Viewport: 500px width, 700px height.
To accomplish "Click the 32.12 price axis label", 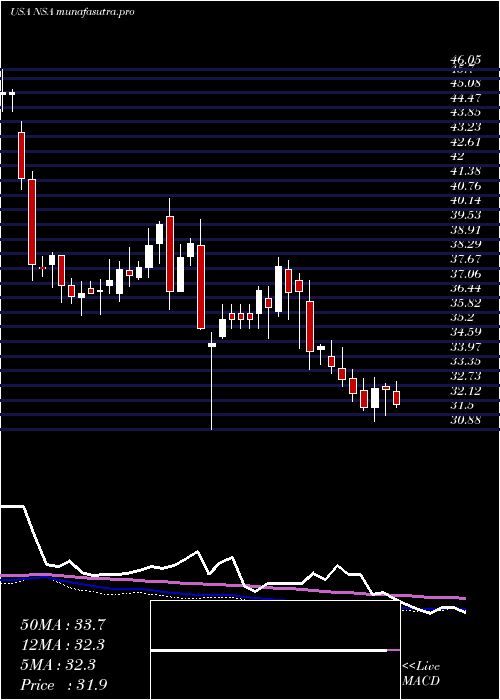I will [x=465, y=391].
